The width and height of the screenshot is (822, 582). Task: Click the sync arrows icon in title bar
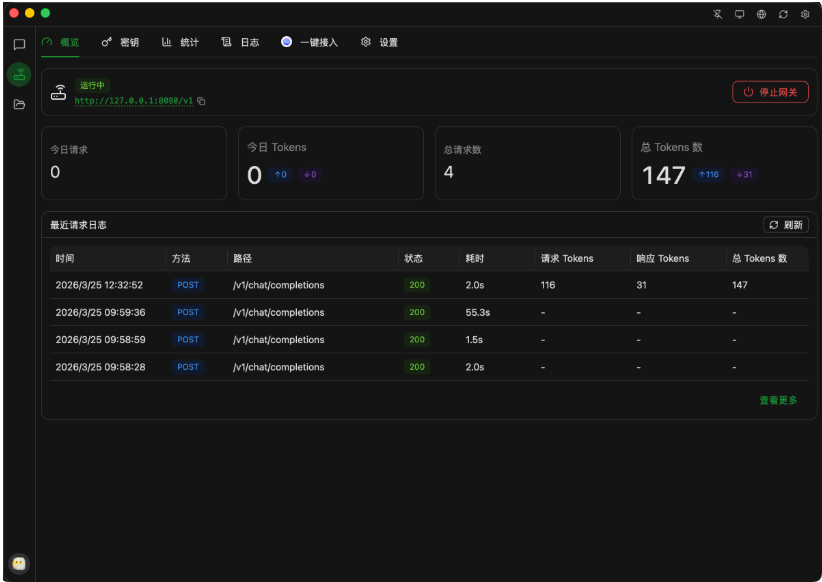pyautogui.click(x=783, y=14)
